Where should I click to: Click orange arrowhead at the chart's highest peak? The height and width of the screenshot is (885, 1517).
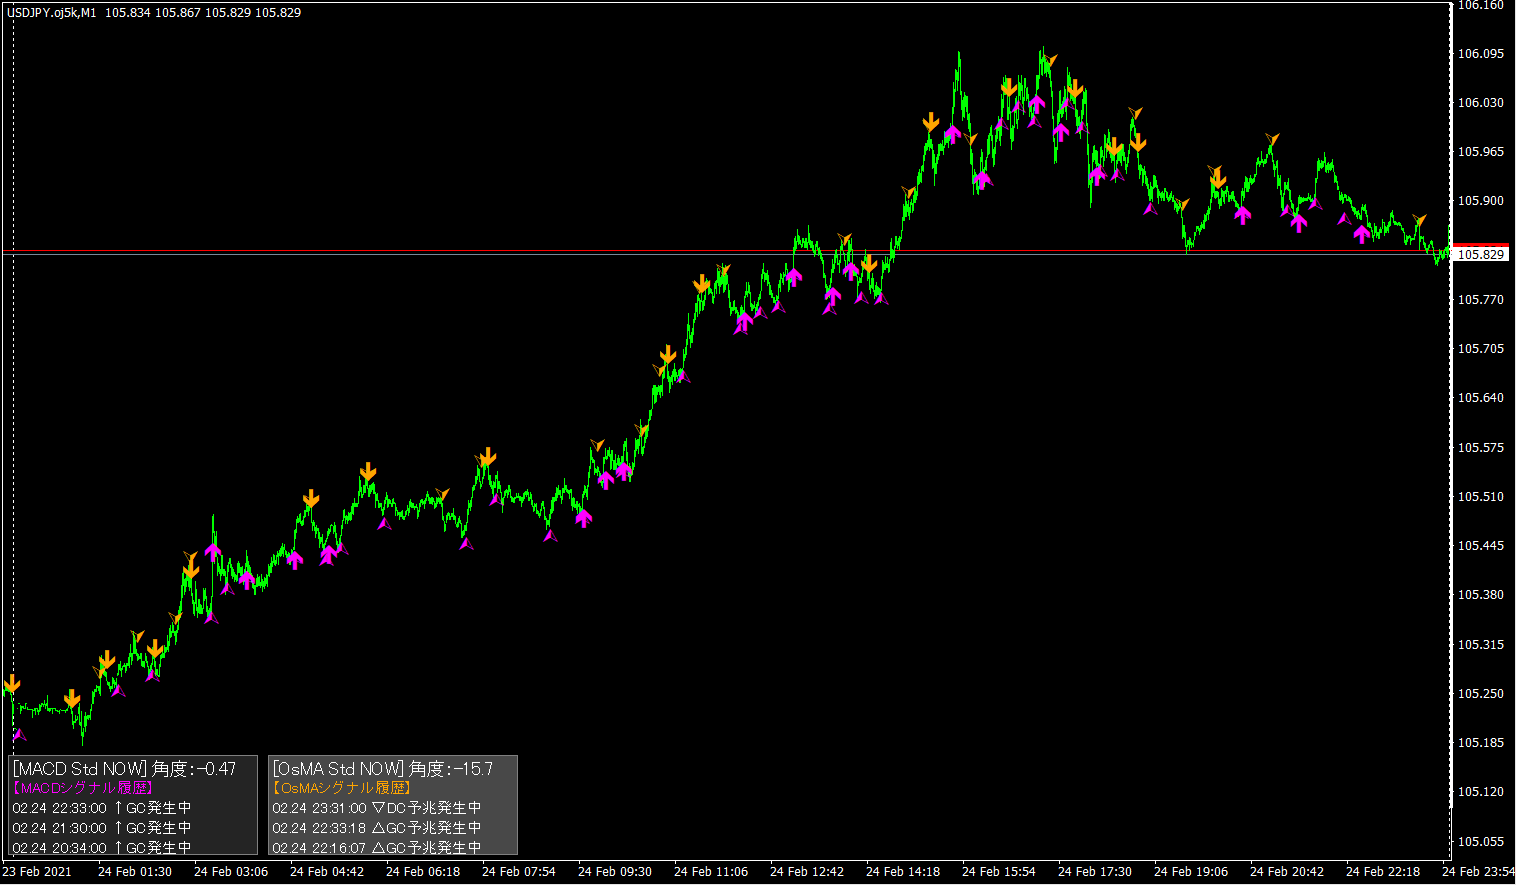[x=1051, y=60]
